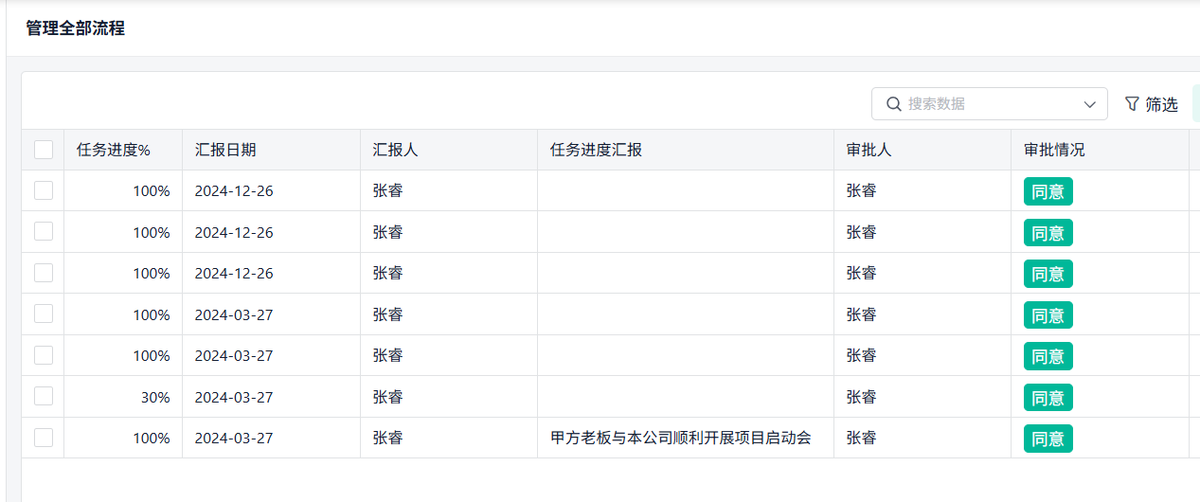Check the first row's checkbox
This screenshot has height=502, width=1200.
point(43,191)
